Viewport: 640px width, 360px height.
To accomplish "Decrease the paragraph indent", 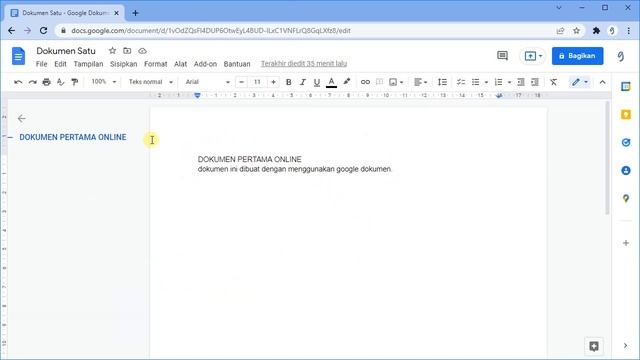I will click(x=521, y=82).
